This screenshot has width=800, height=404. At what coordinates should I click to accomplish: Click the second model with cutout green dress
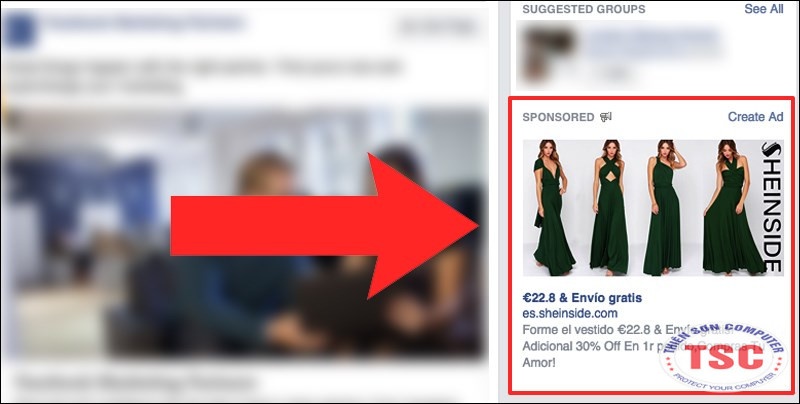tap(609, 207)
